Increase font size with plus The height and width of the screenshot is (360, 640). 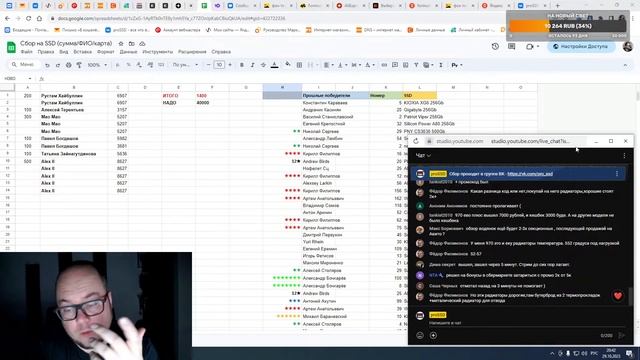click(x=230, y=65)
